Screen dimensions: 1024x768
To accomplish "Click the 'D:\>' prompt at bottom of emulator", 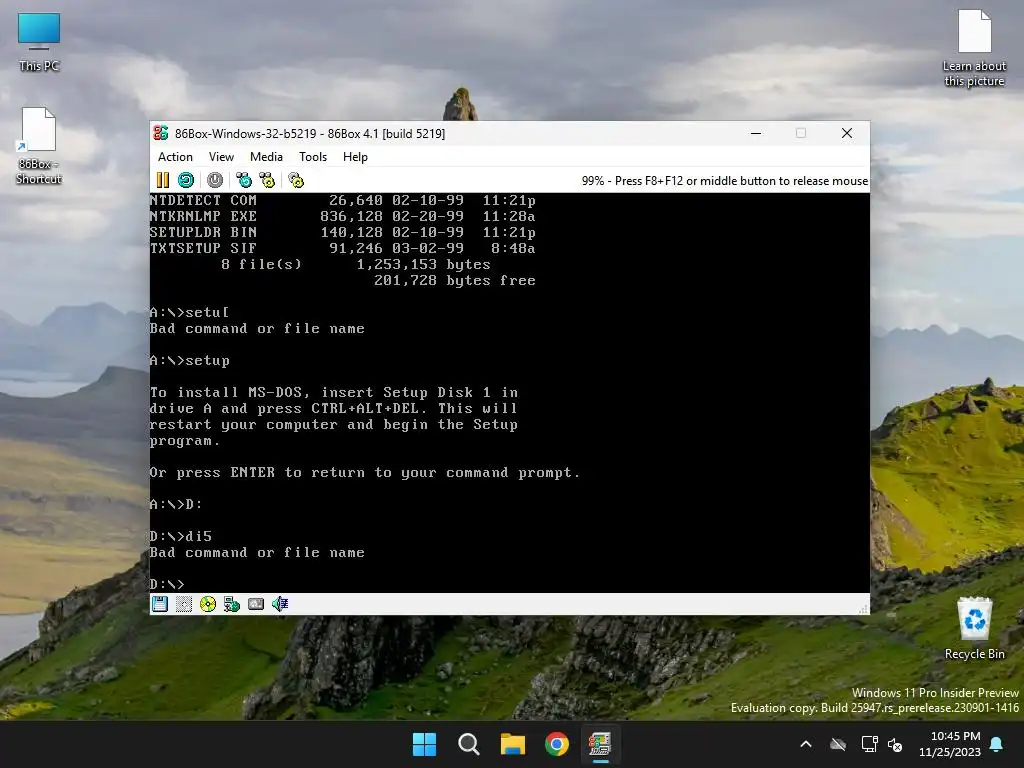I will [x=167, y=584].
